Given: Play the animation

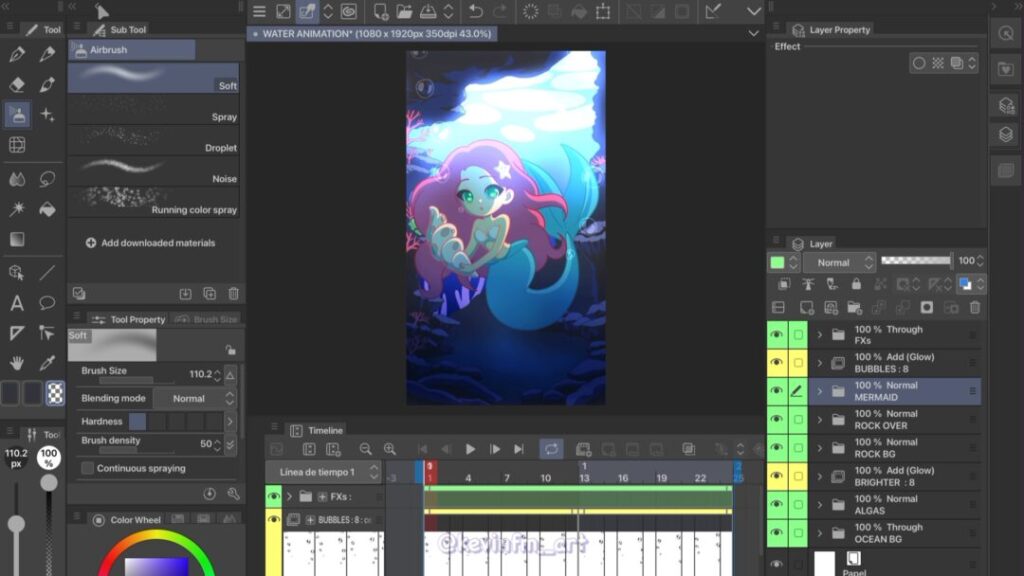Looking at the screenshot, I should pyautogui.click(x=470, y=449).
